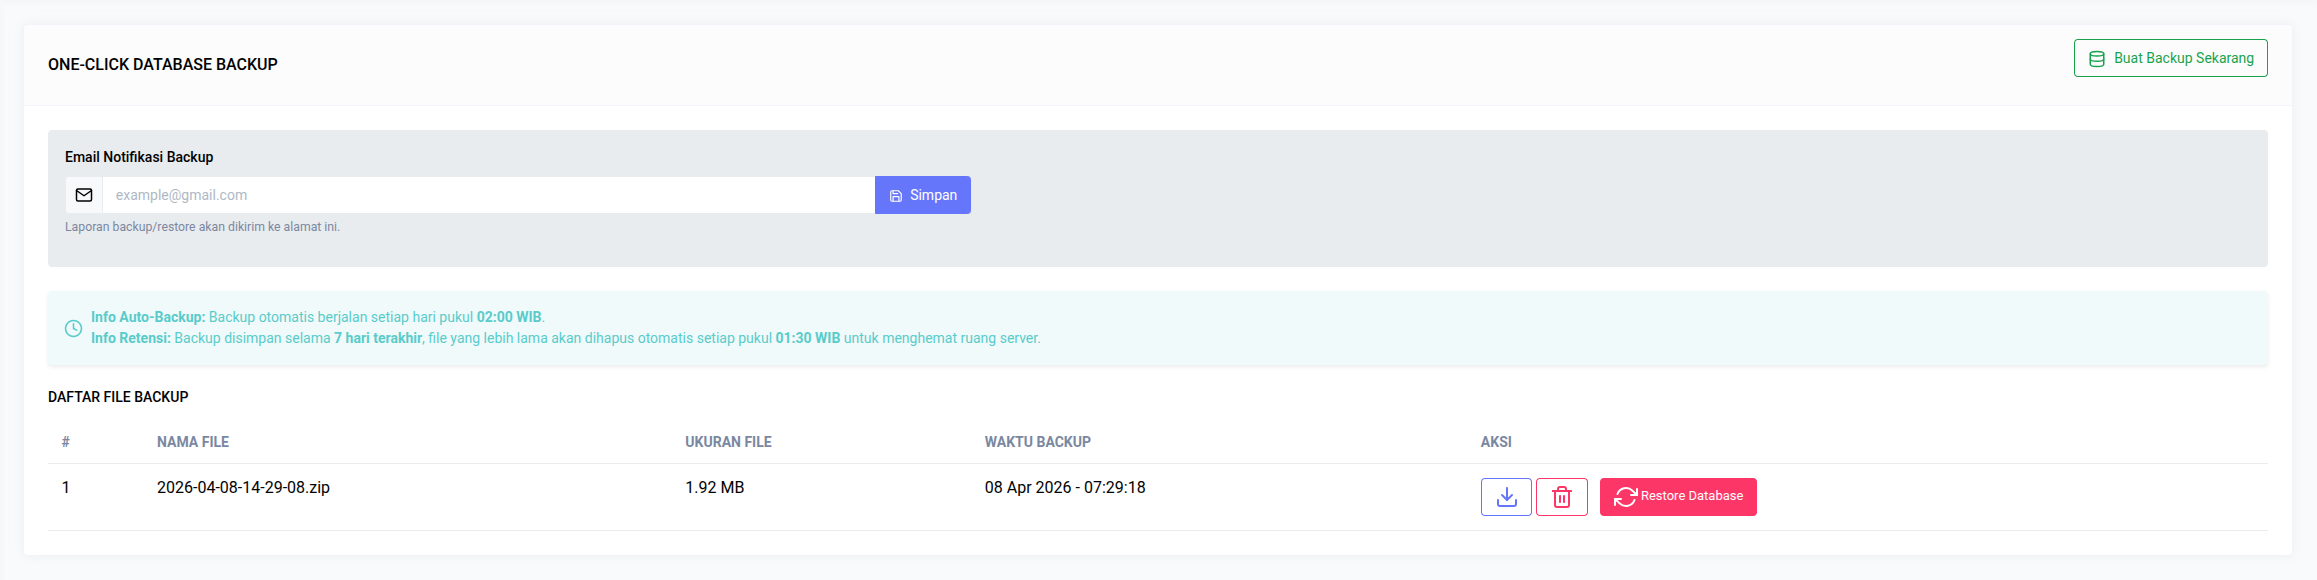Click the envelope icon beside email field
The width and height of the screenshot is (2317, 580).
(84, 195)
